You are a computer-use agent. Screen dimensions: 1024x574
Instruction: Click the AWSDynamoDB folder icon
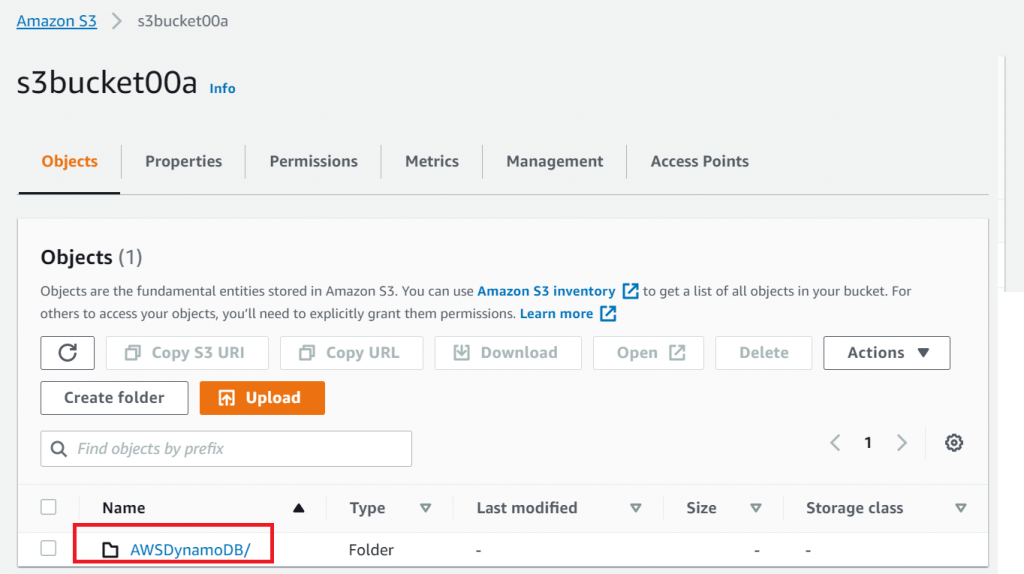pos(110,549)
